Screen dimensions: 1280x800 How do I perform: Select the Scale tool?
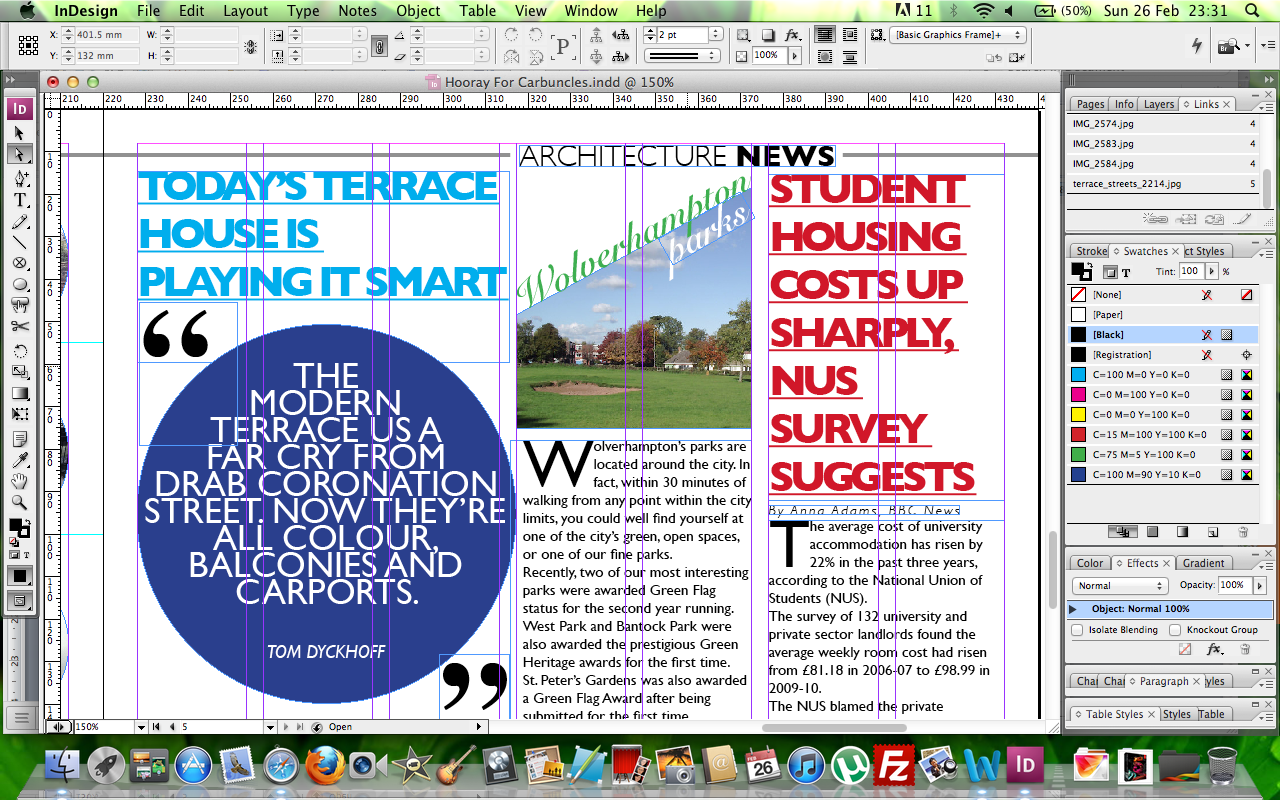(x=19, y=372)
